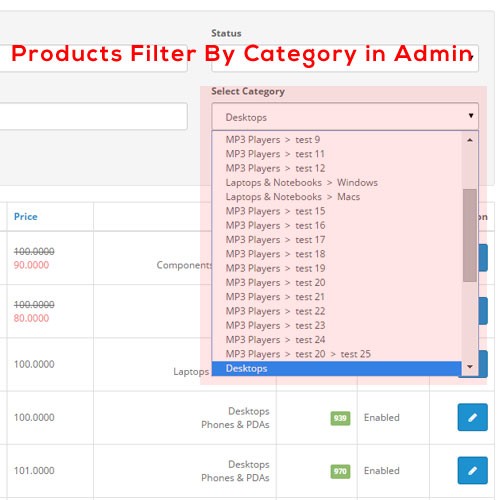This screenshot has width=500, height=500.
Task: Edit product with quantity 939
Action: [472, 417]
